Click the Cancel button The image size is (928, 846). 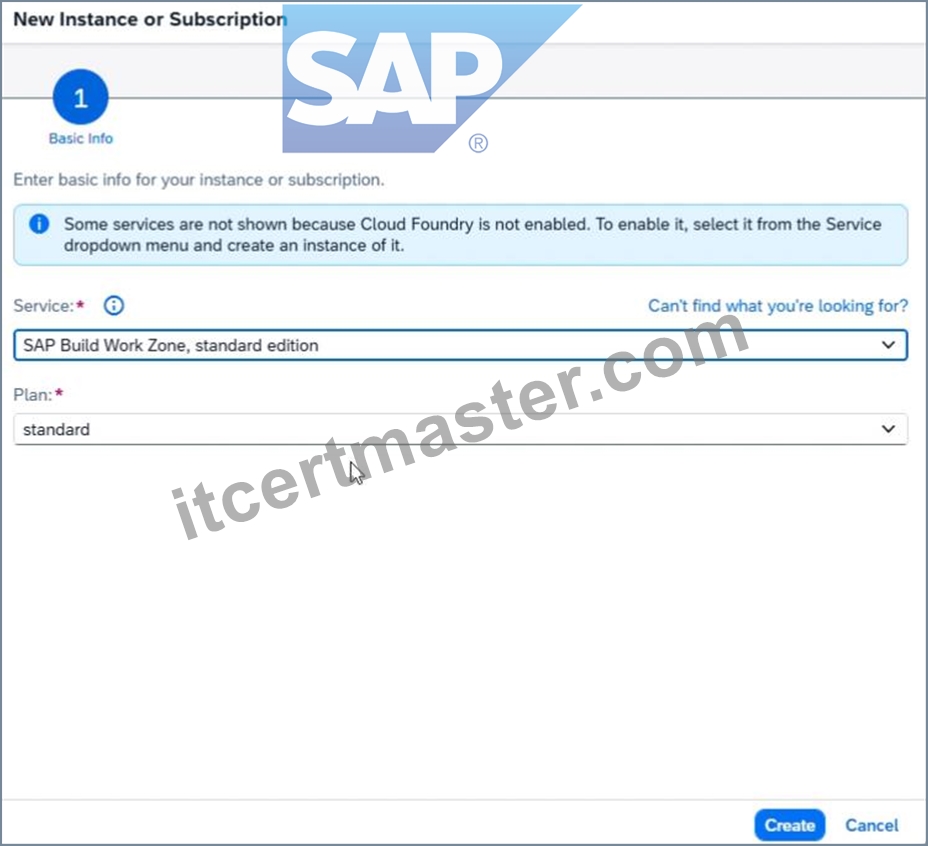click(x=871, y=825)
